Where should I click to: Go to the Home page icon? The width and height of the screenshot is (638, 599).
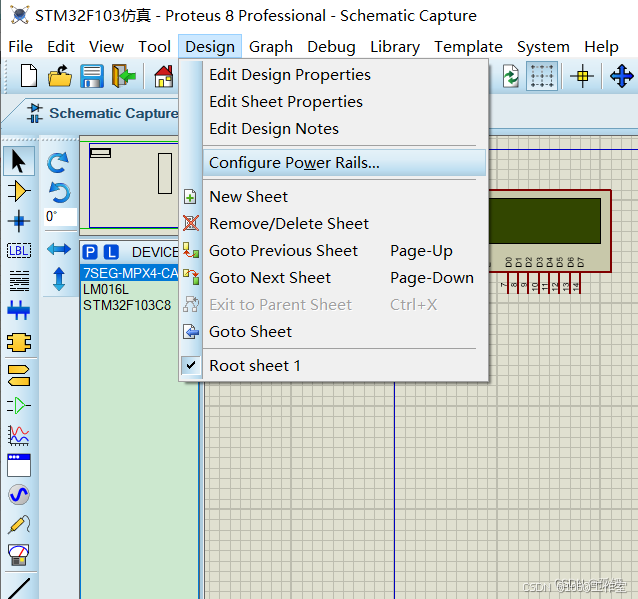tap(164, 76)
